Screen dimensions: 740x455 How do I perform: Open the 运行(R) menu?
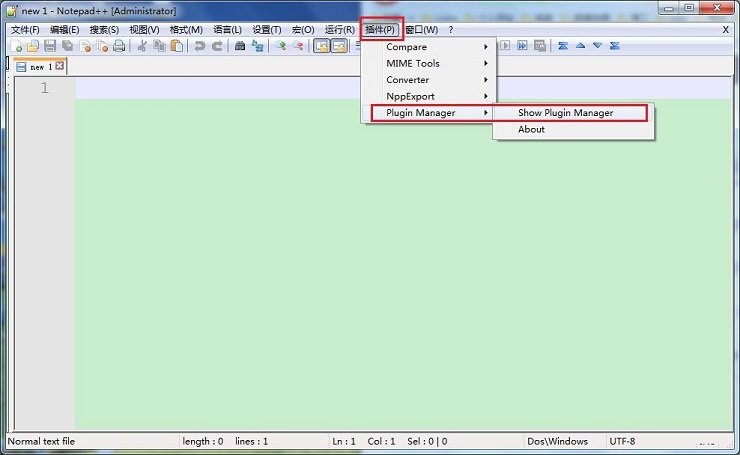pyautogui.click(x=340, y=30)
